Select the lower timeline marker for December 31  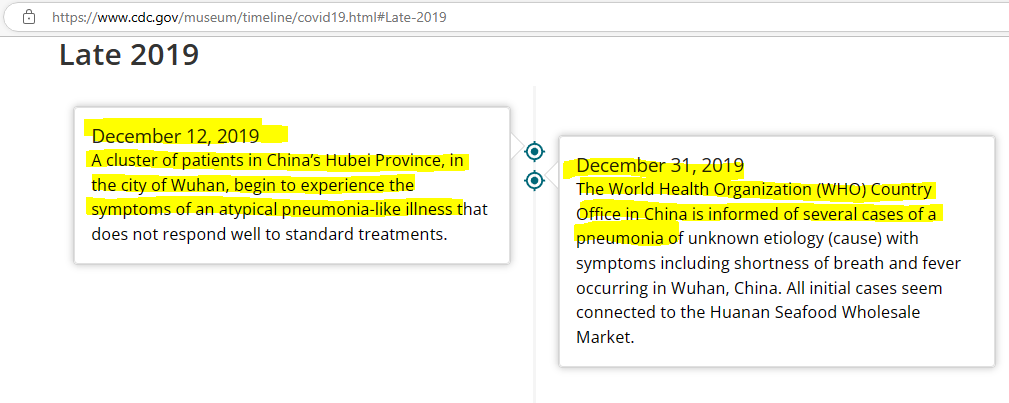click(534, 180)
